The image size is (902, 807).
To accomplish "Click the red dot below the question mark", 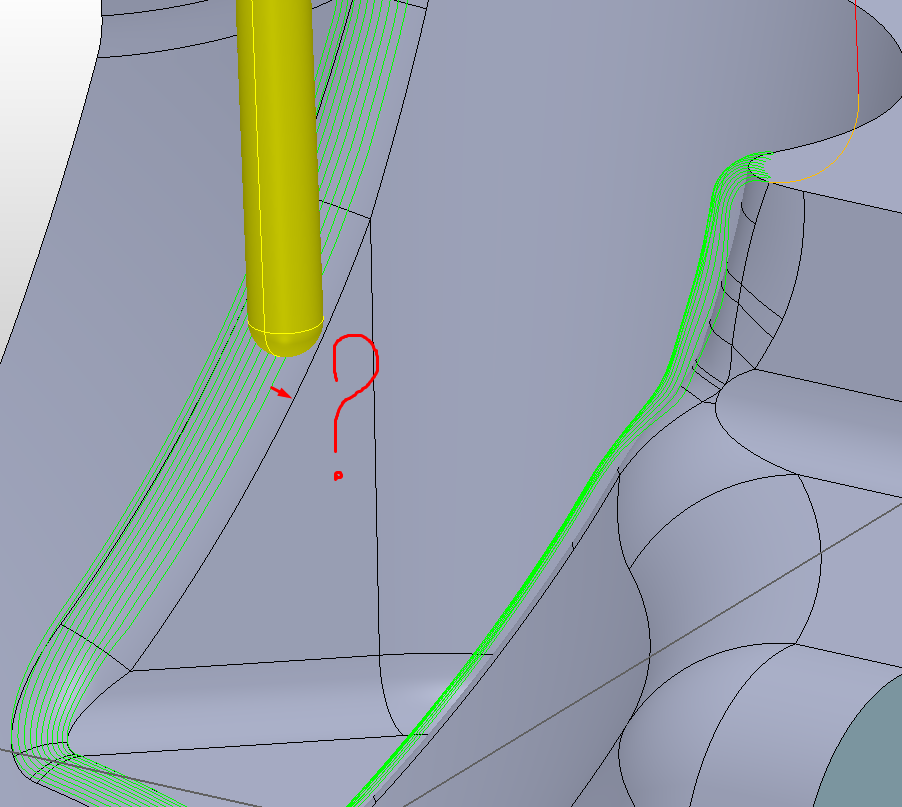I will pos(338,476).
